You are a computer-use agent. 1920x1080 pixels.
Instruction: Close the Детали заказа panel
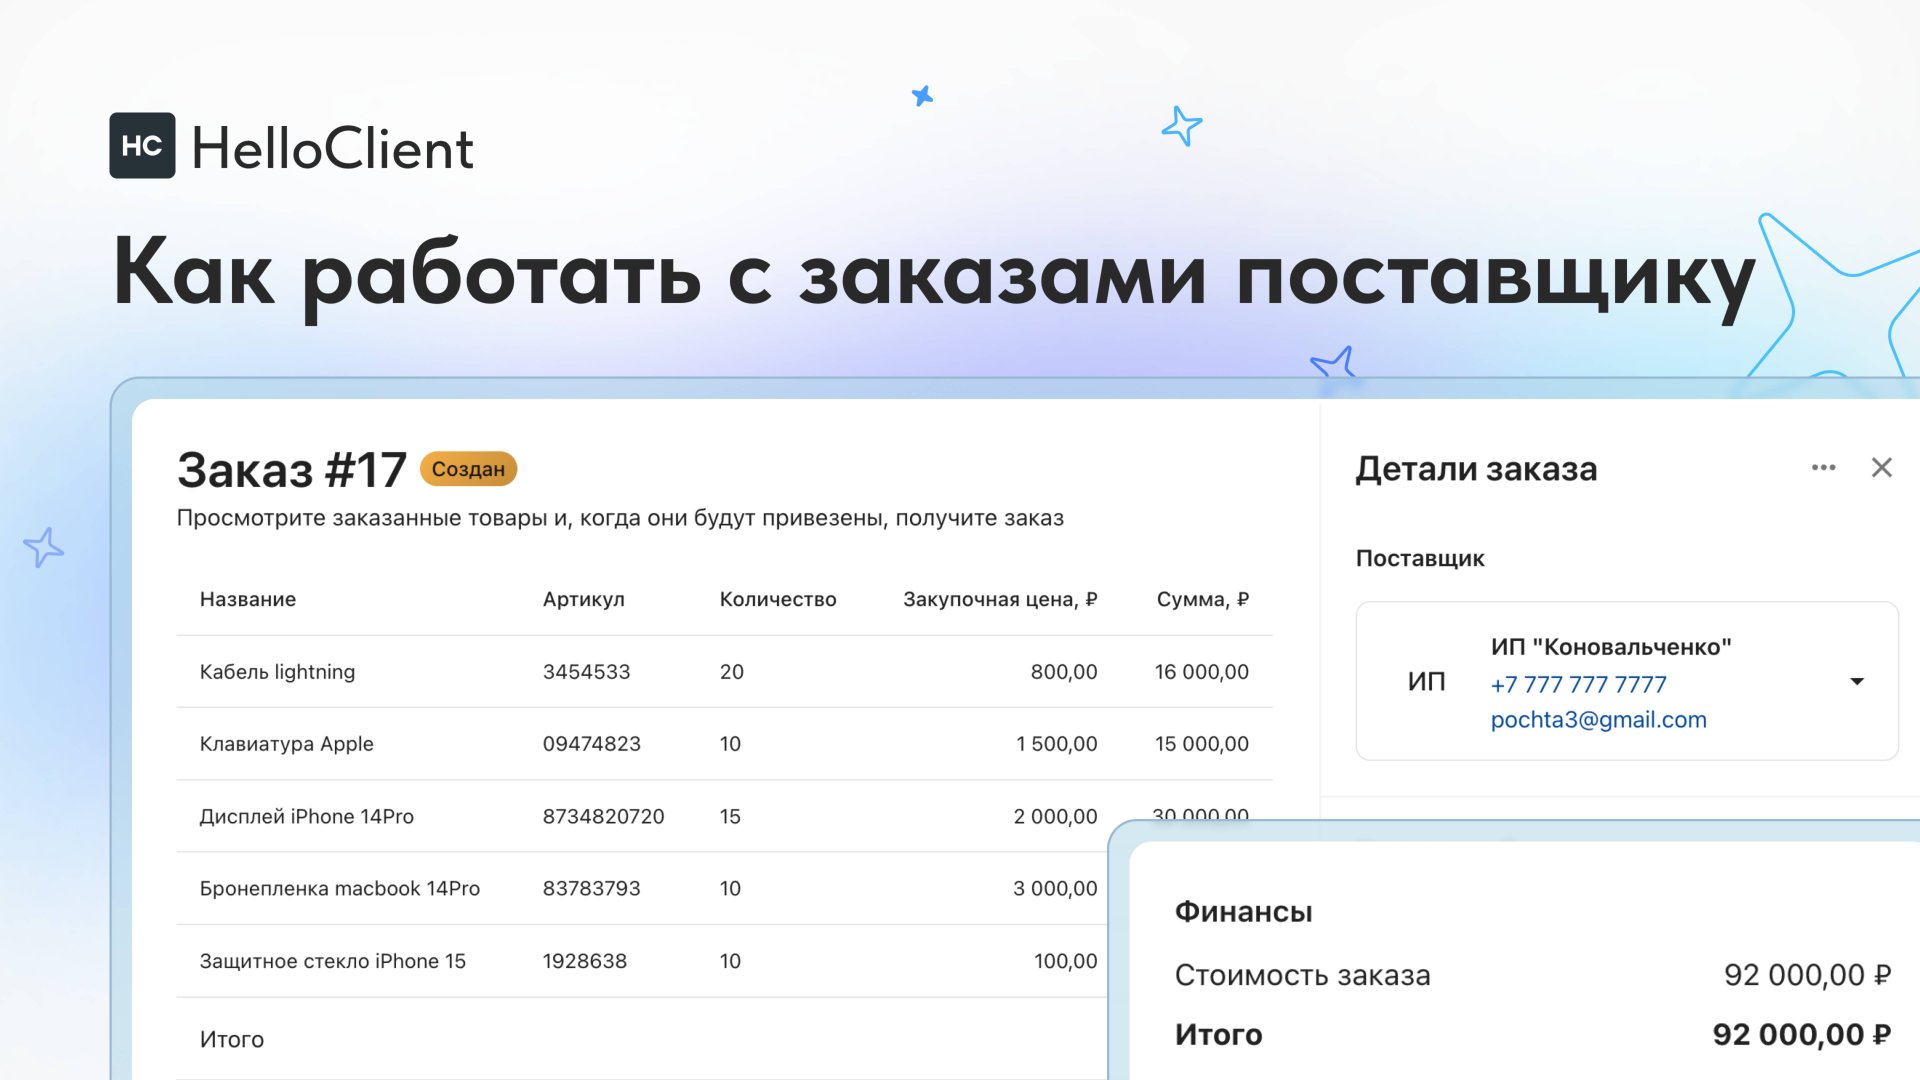[1881, 468]
